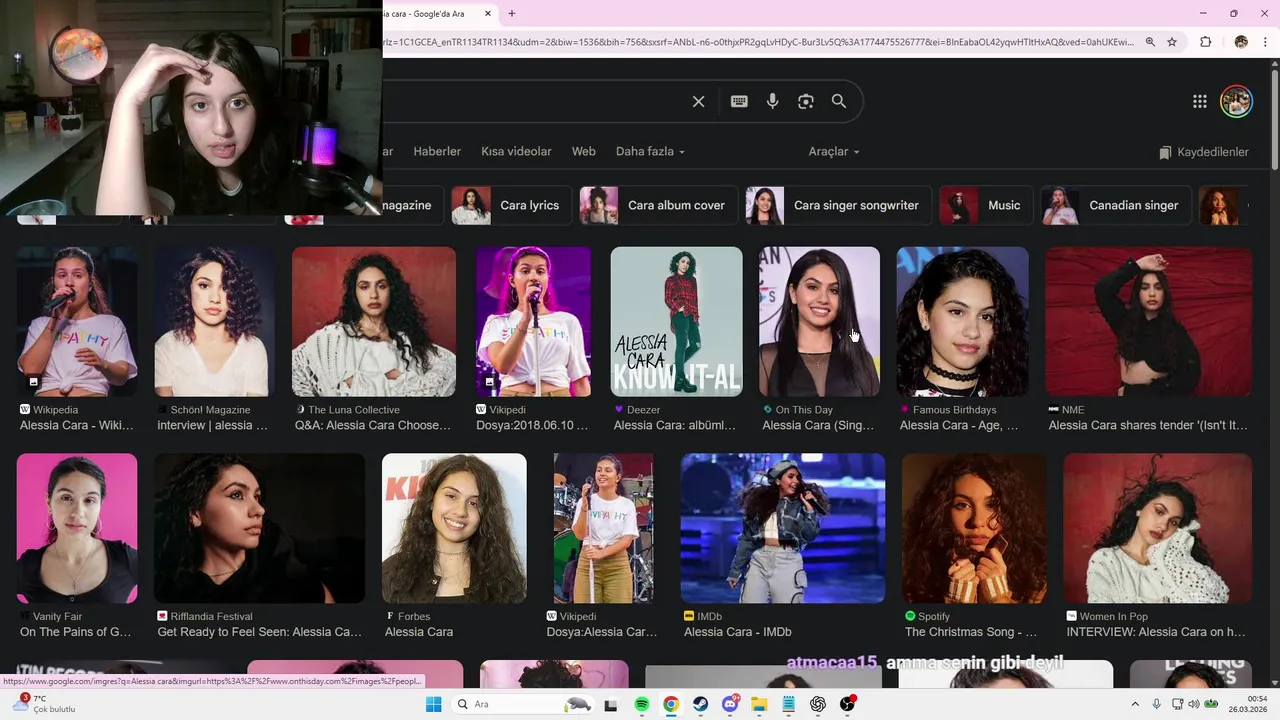Expand the 'Daha fazla' dropdown
The image size is (1280, 720).
click(650, 151)
